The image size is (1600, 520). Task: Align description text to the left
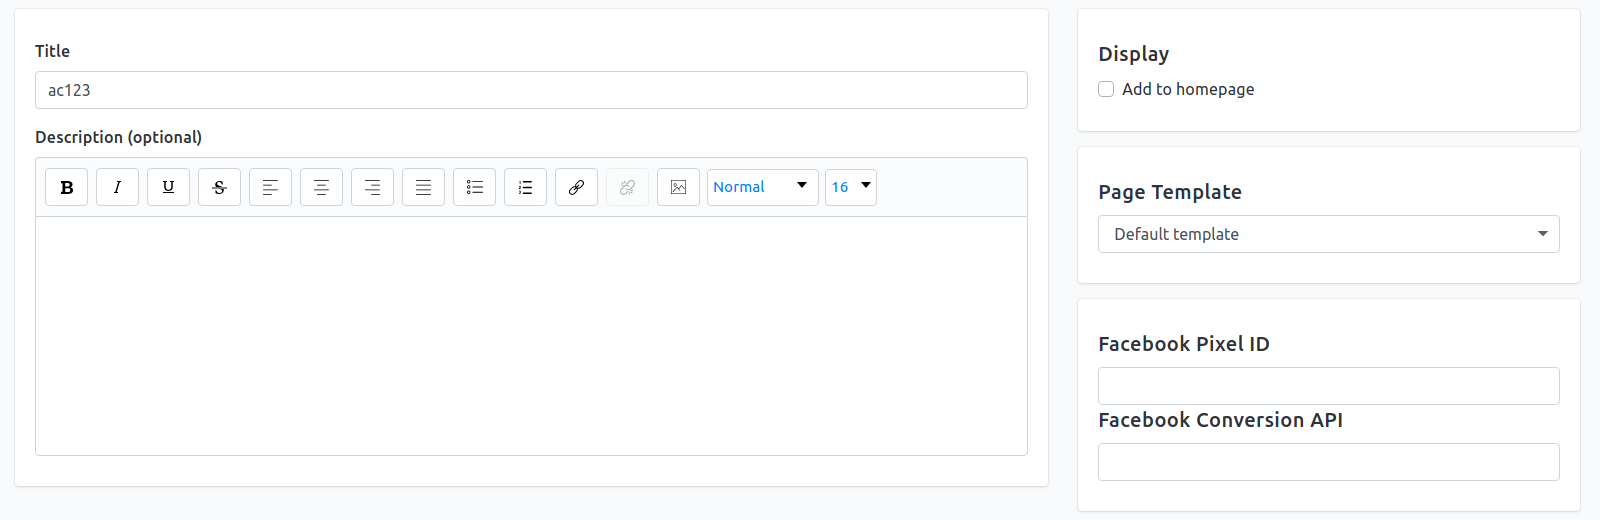pos(270,187)
